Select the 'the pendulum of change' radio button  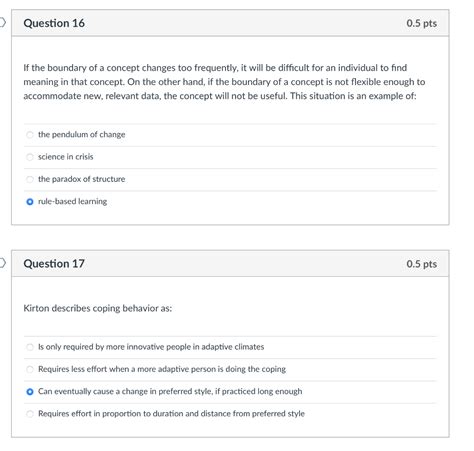[30, 135]
